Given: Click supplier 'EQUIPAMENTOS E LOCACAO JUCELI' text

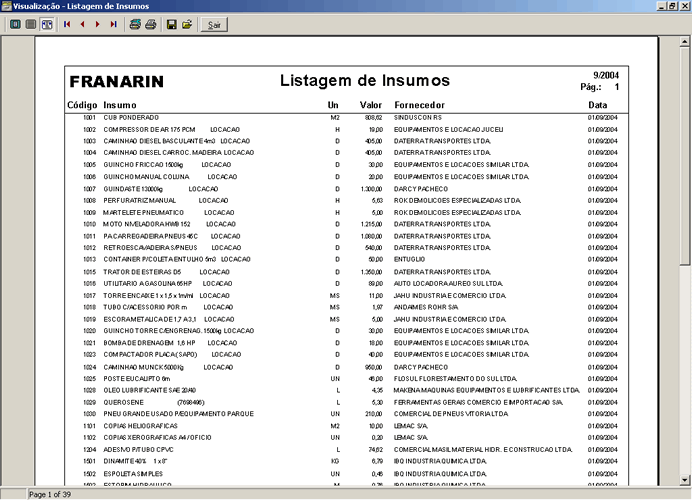Looking at the screenshot, I should tap(448, 130).
